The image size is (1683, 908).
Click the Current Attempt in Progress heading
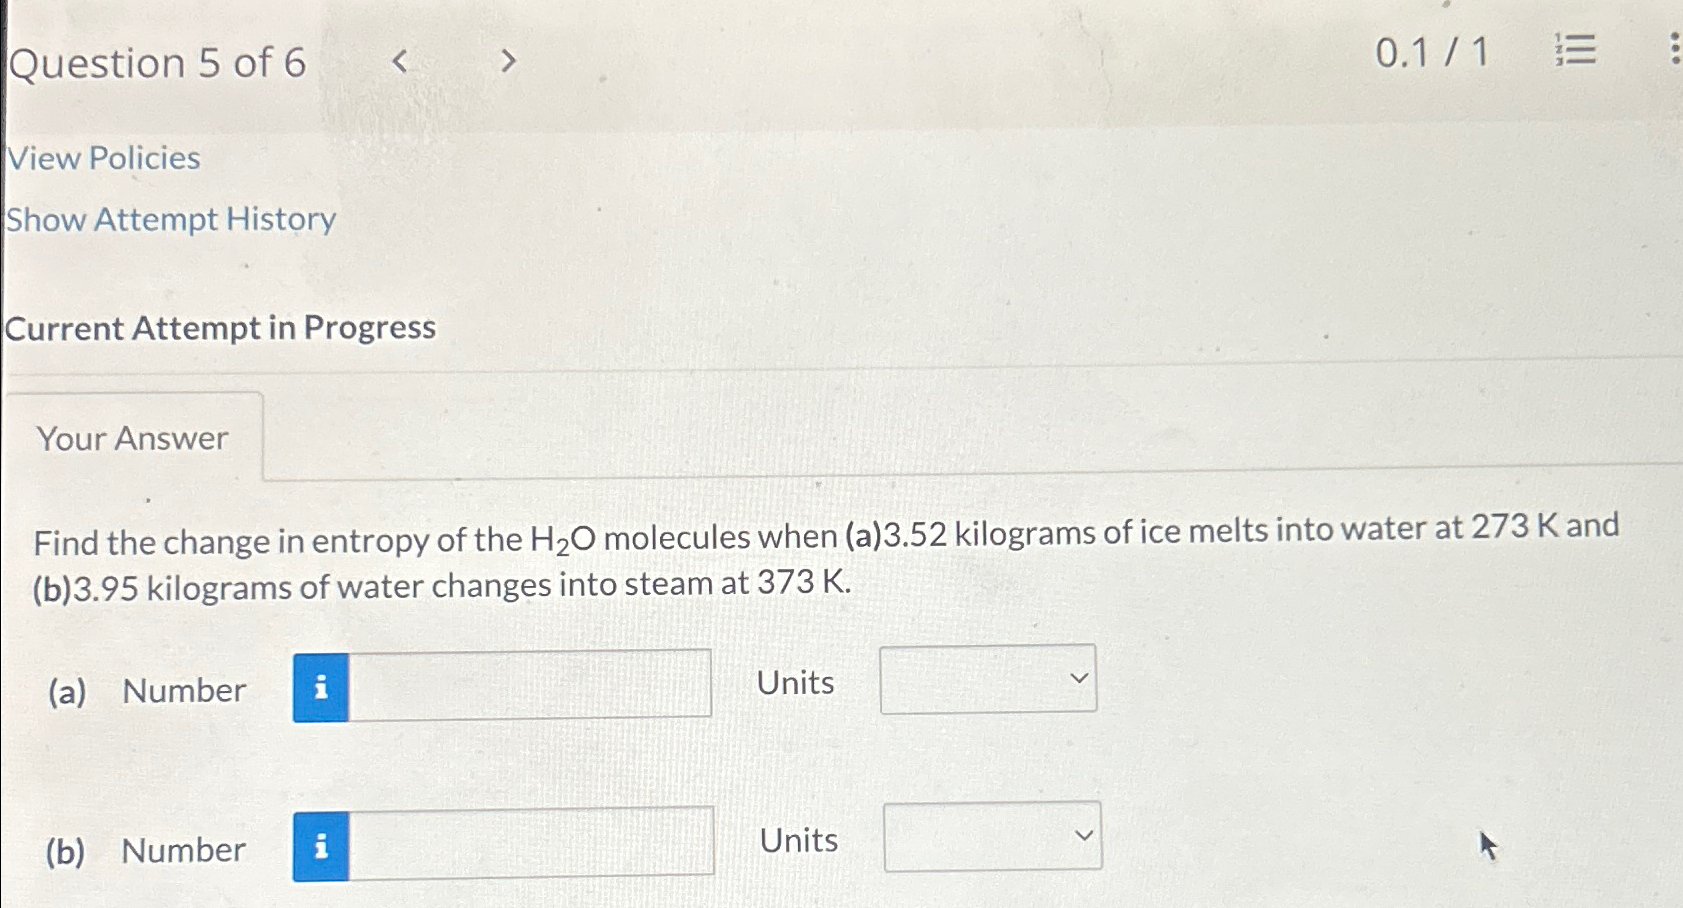click(x=220, y=328)
